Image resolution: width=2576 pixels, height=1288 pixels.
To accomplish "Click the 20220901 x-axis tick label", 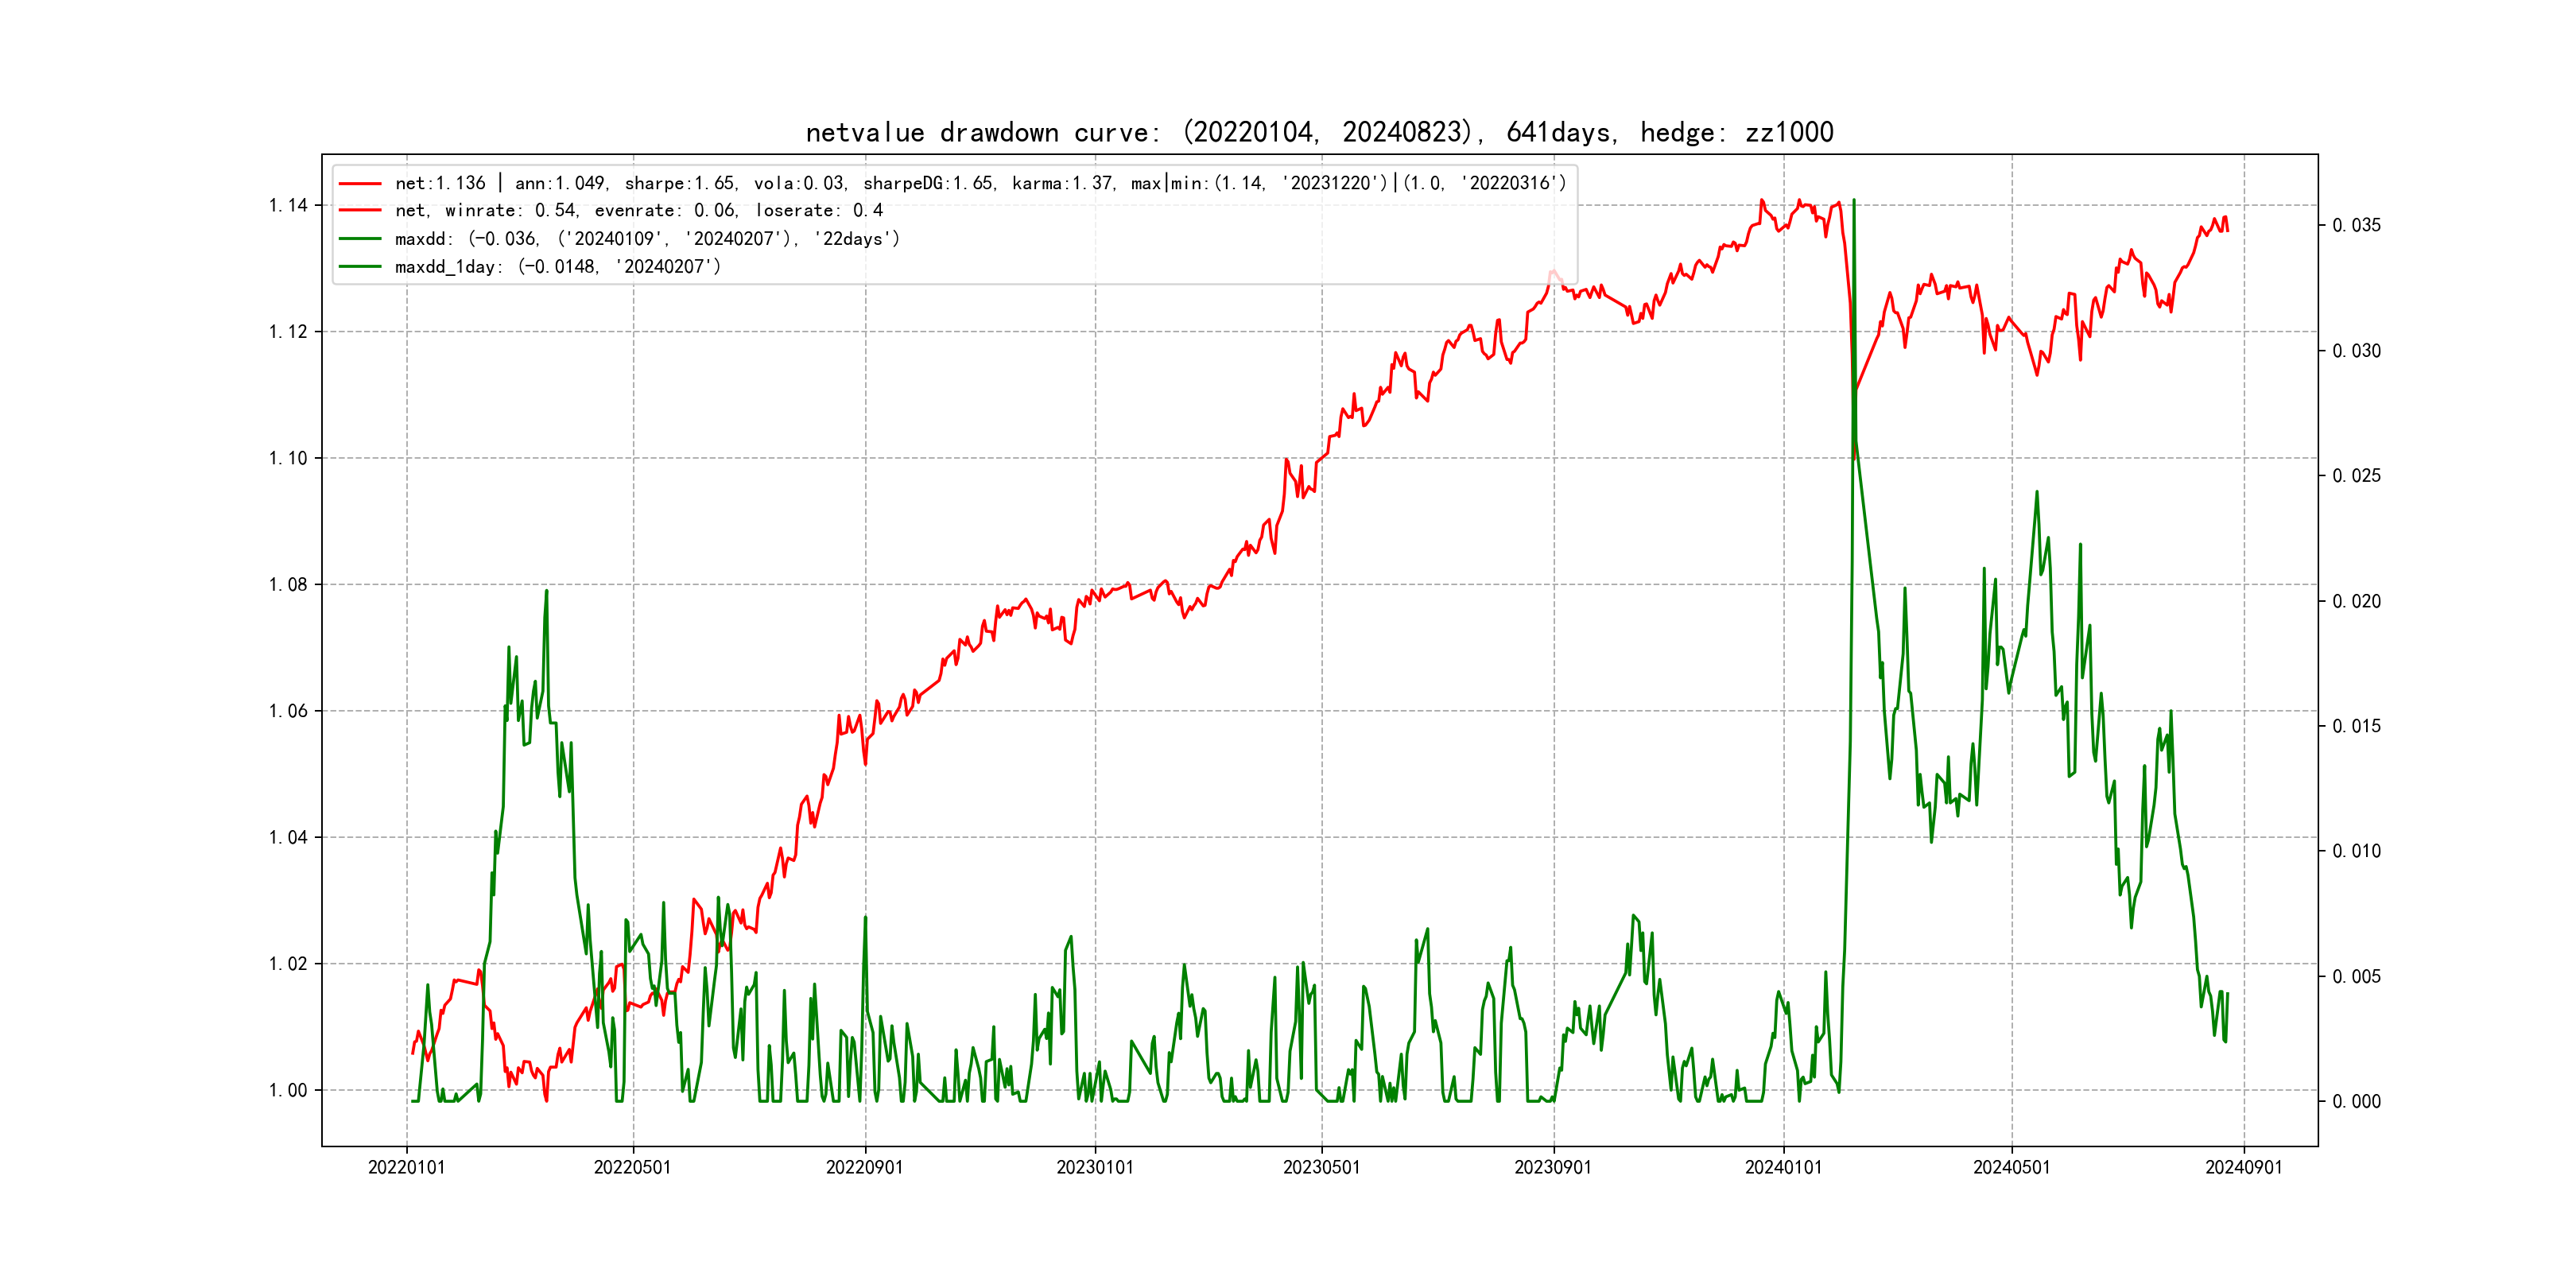I will (864, 1167).
